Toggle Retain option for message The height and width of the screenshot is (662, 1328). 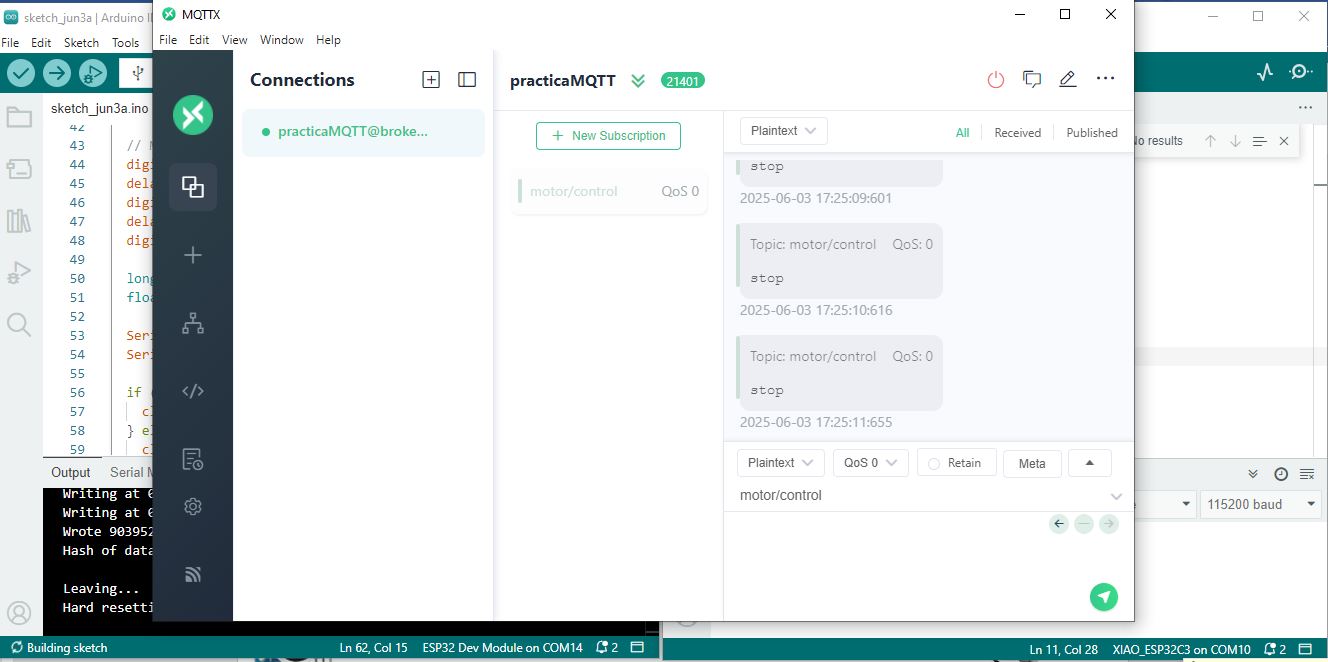tap(955, 463)
